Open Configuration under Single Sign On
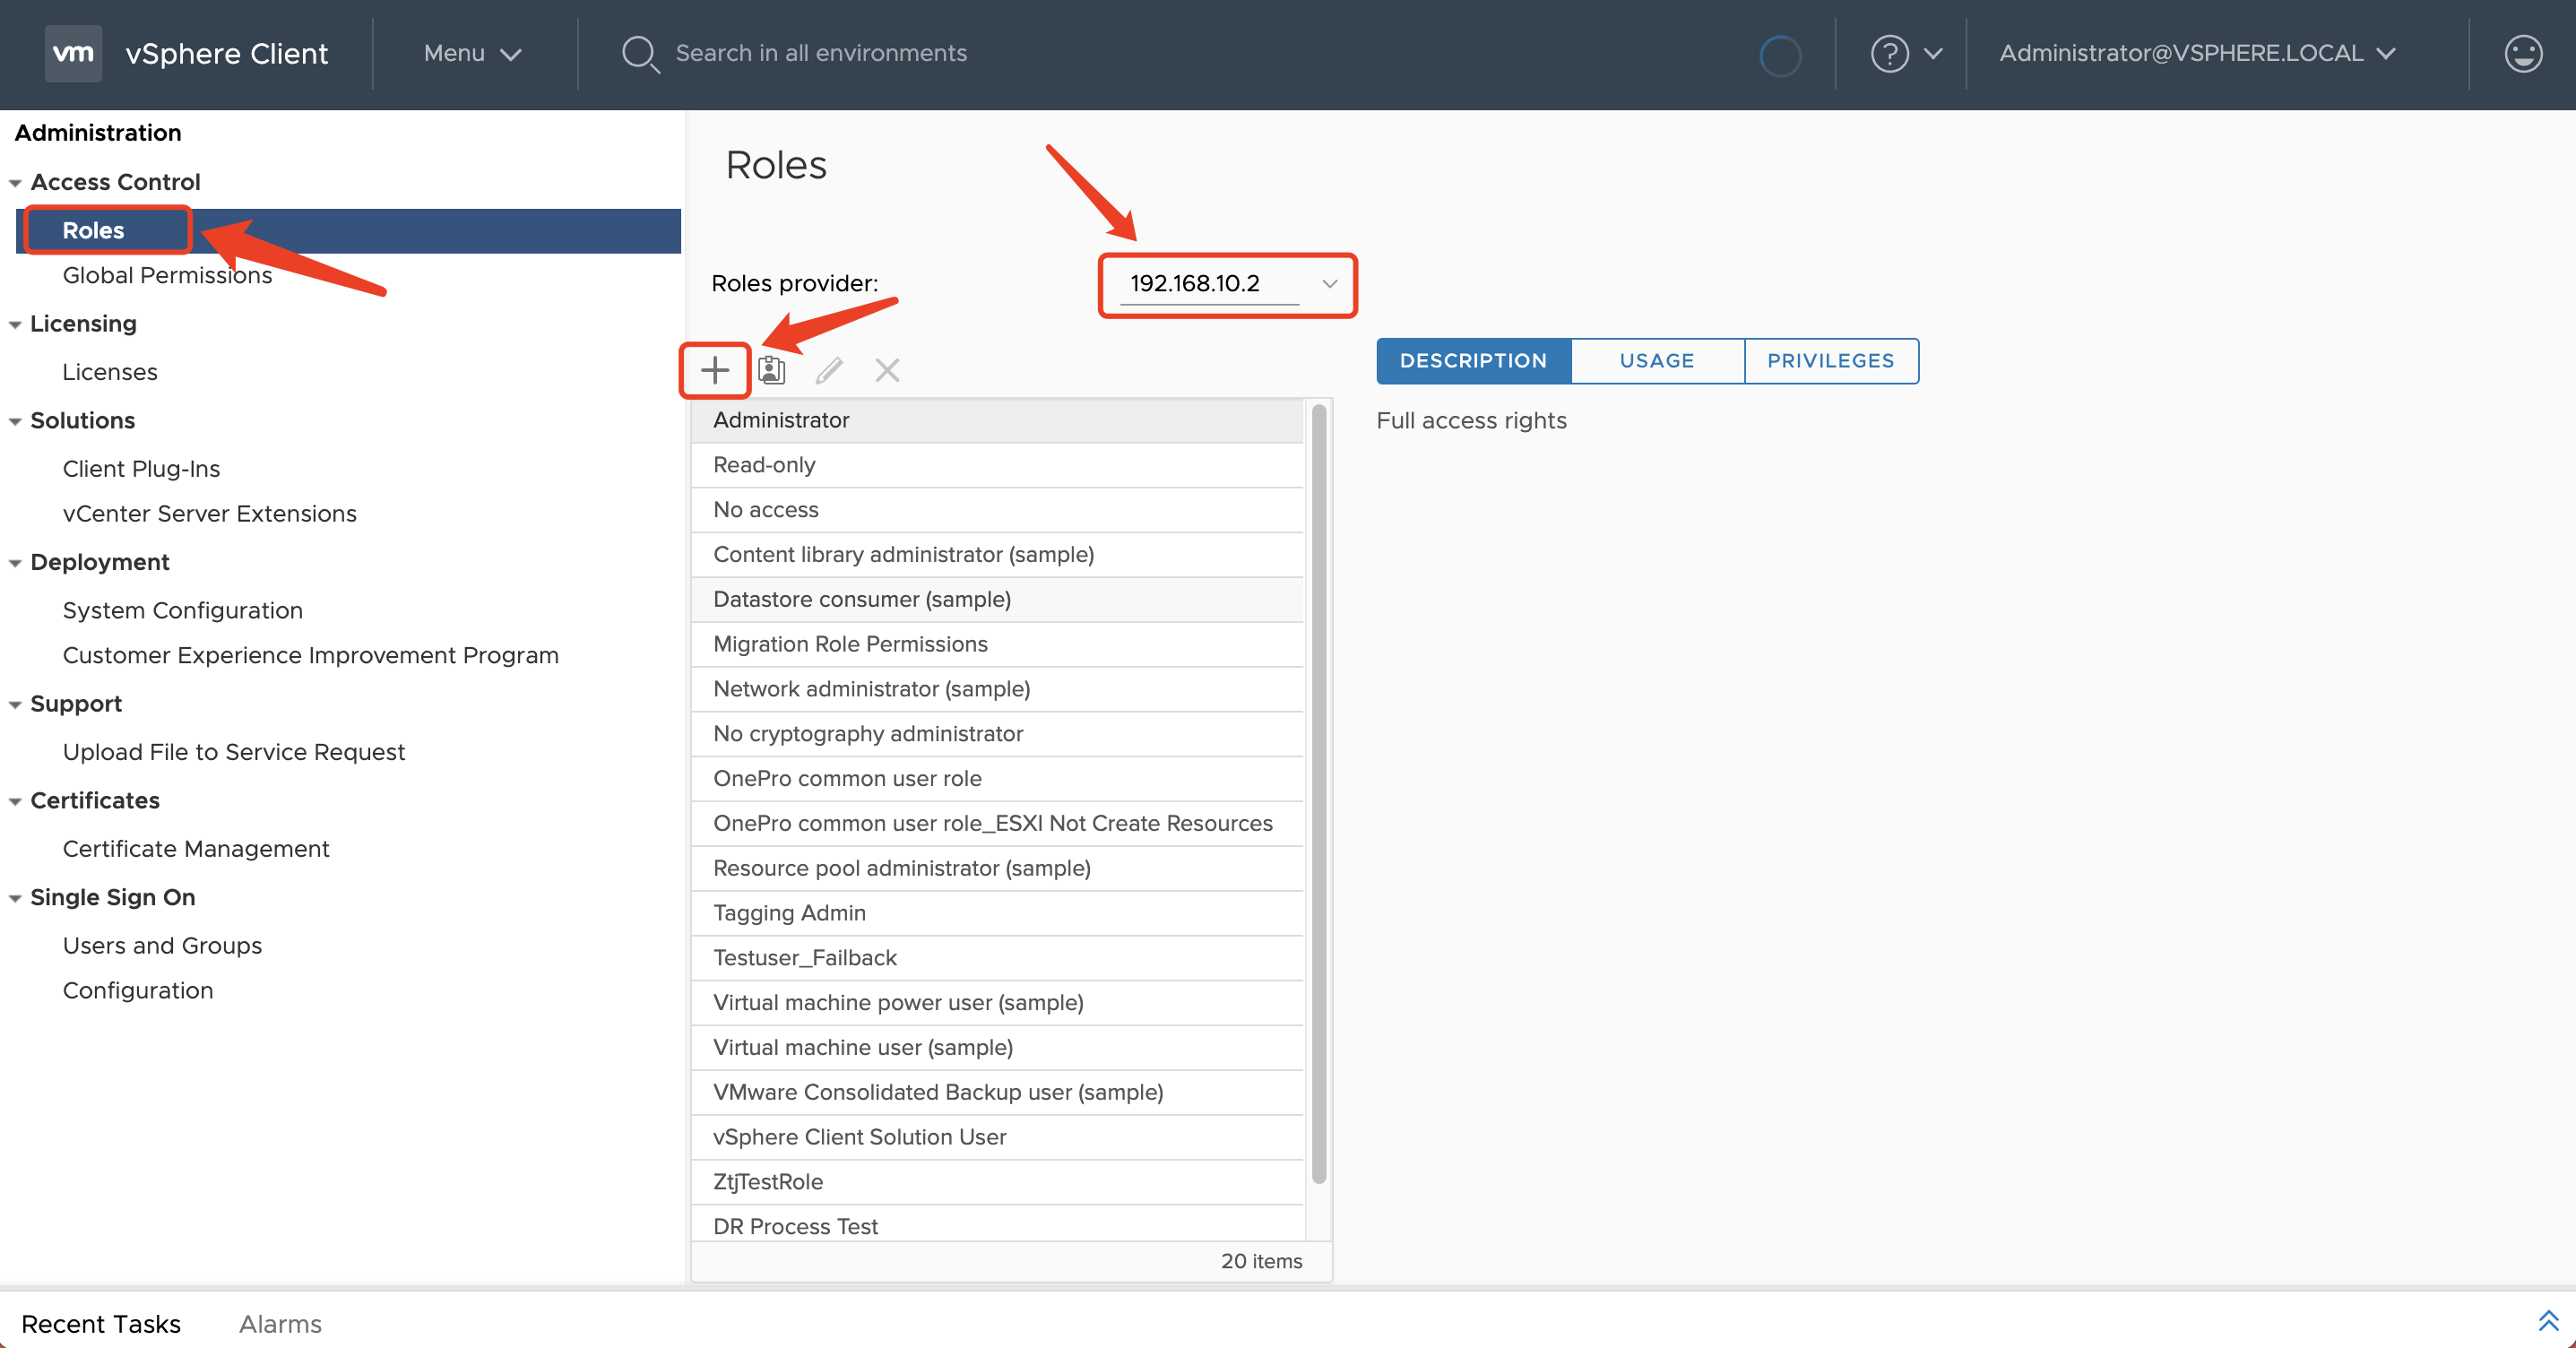The image size is (2576, 1348). (137, 991)
